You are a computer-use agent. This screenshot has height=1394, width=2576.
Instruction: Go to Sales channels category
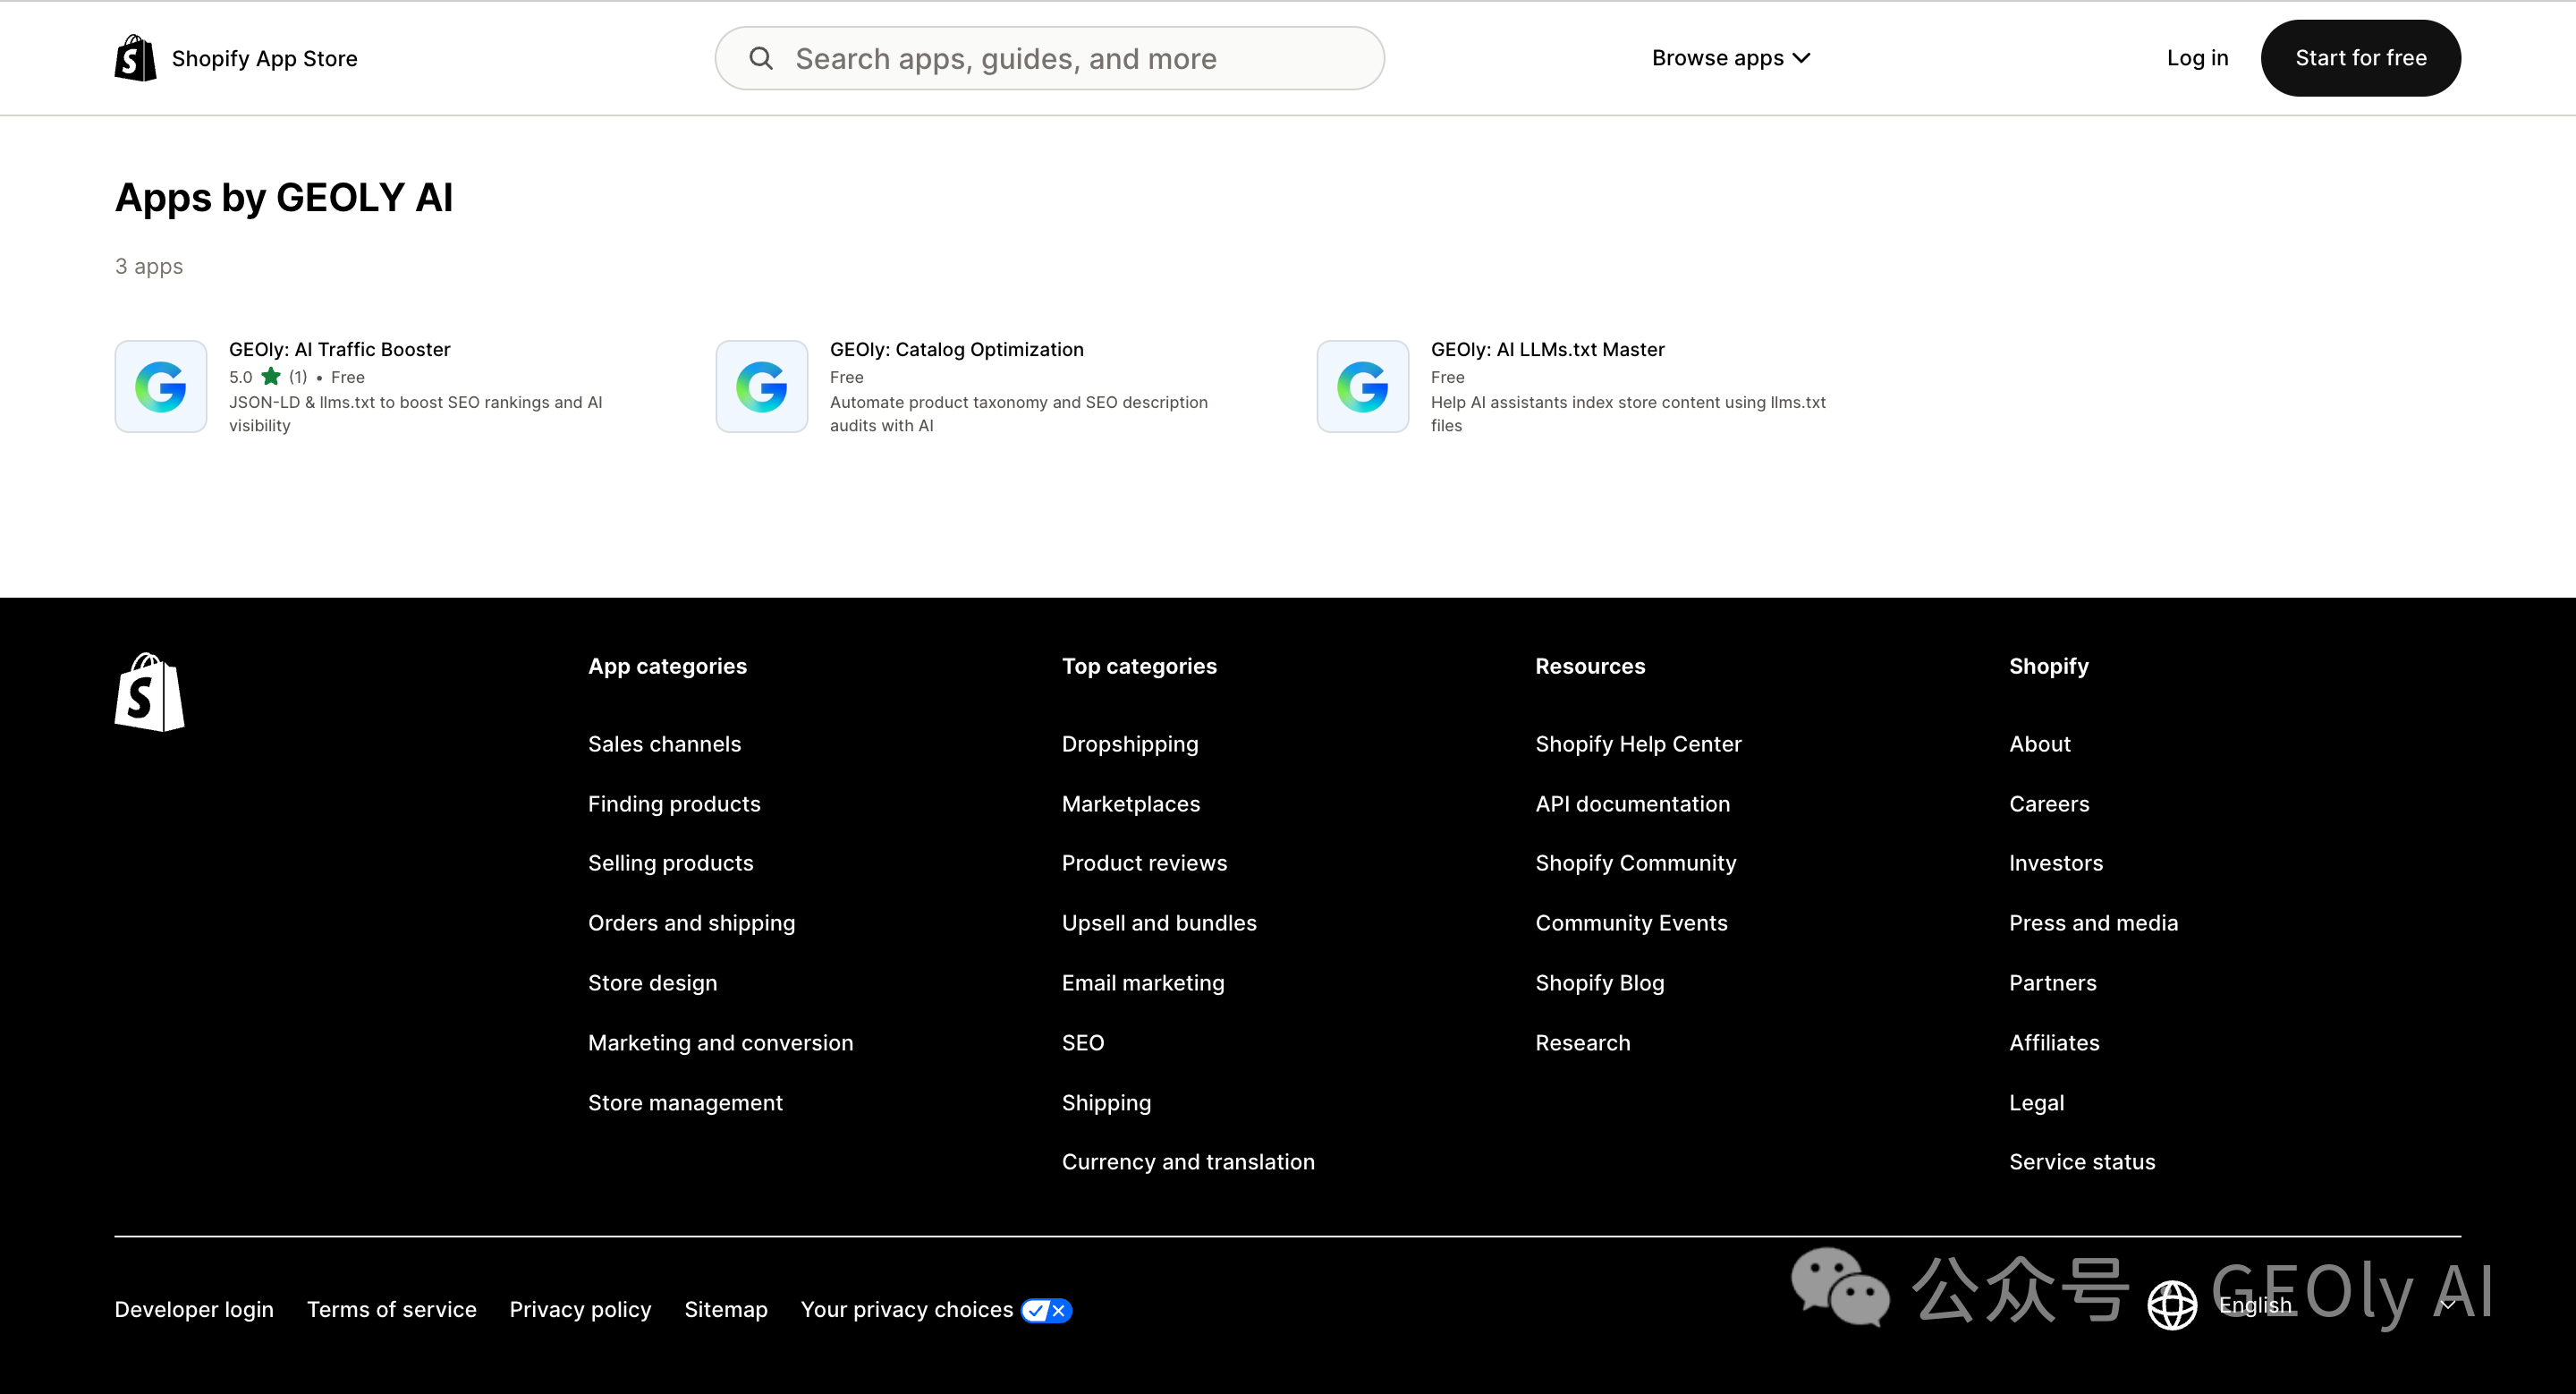point(665,744)
